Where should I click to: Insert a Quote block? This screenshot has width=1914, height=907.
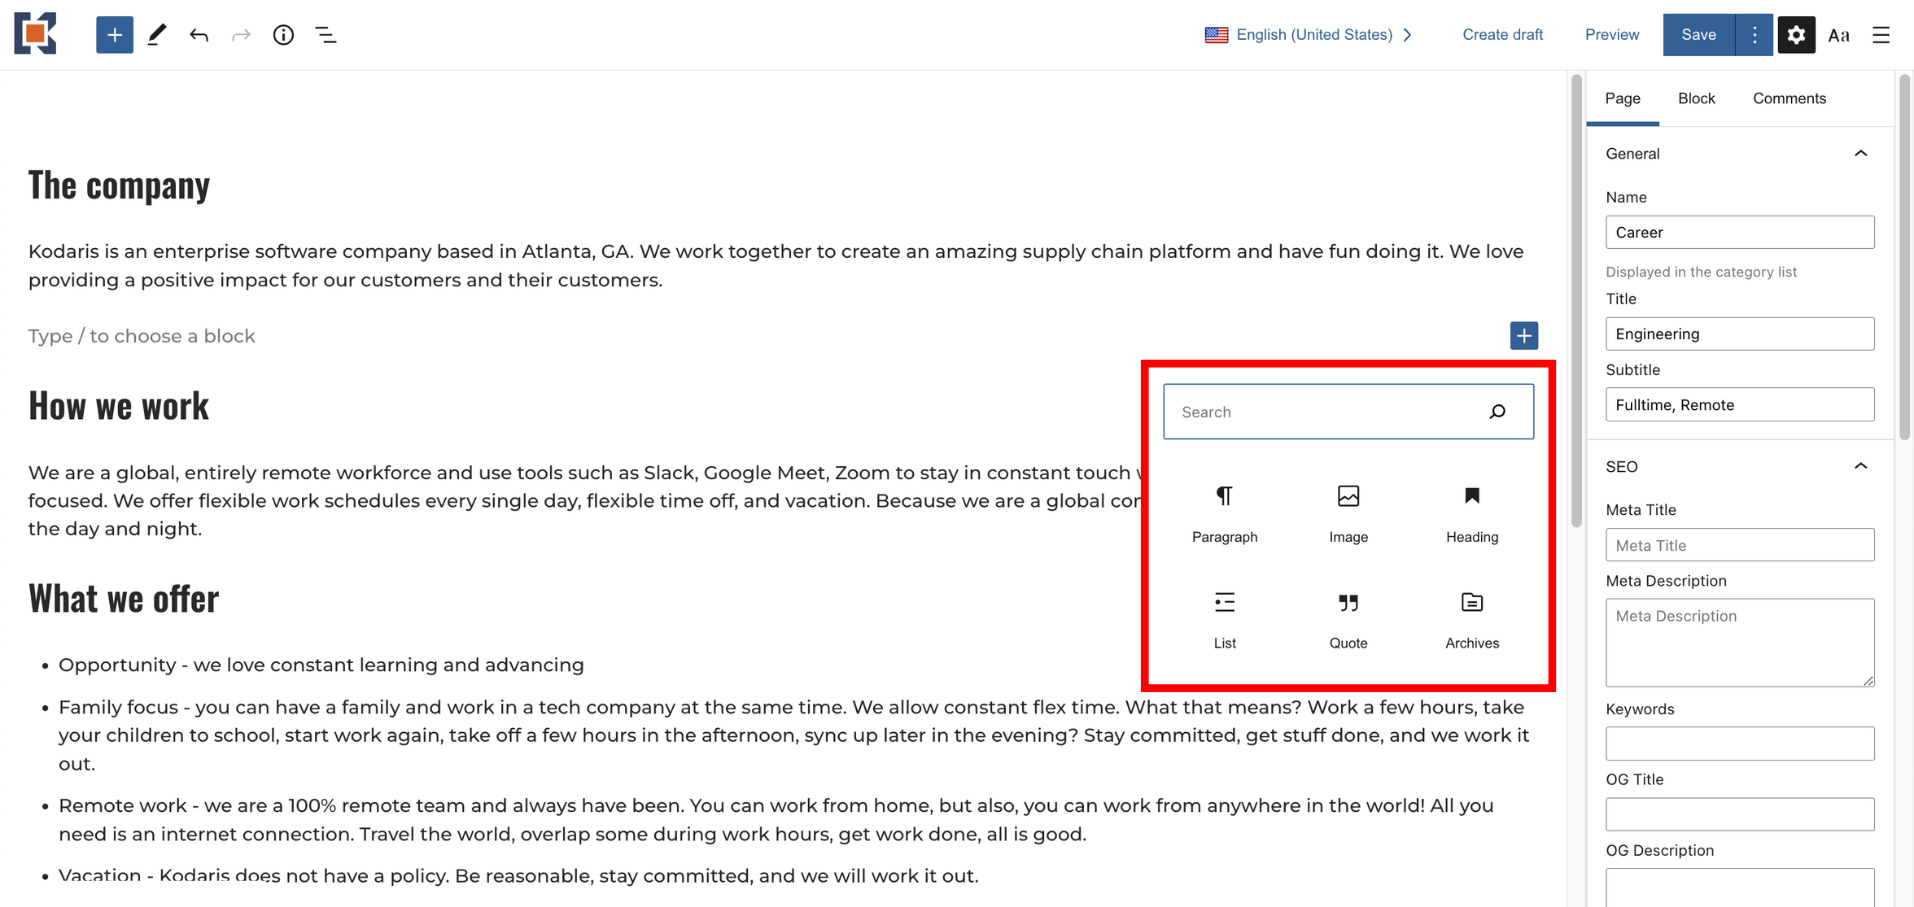(1348, 620)
